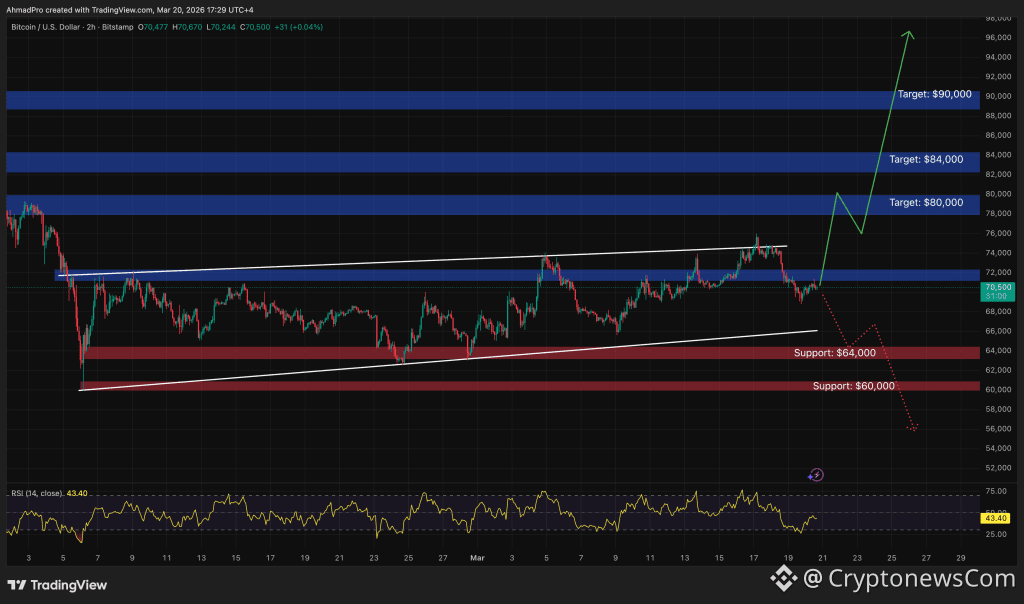Click the purple lightning event icon
The height and width of the screenshot is (604, 1024).
pyautogui.click(x=816, y=475)
